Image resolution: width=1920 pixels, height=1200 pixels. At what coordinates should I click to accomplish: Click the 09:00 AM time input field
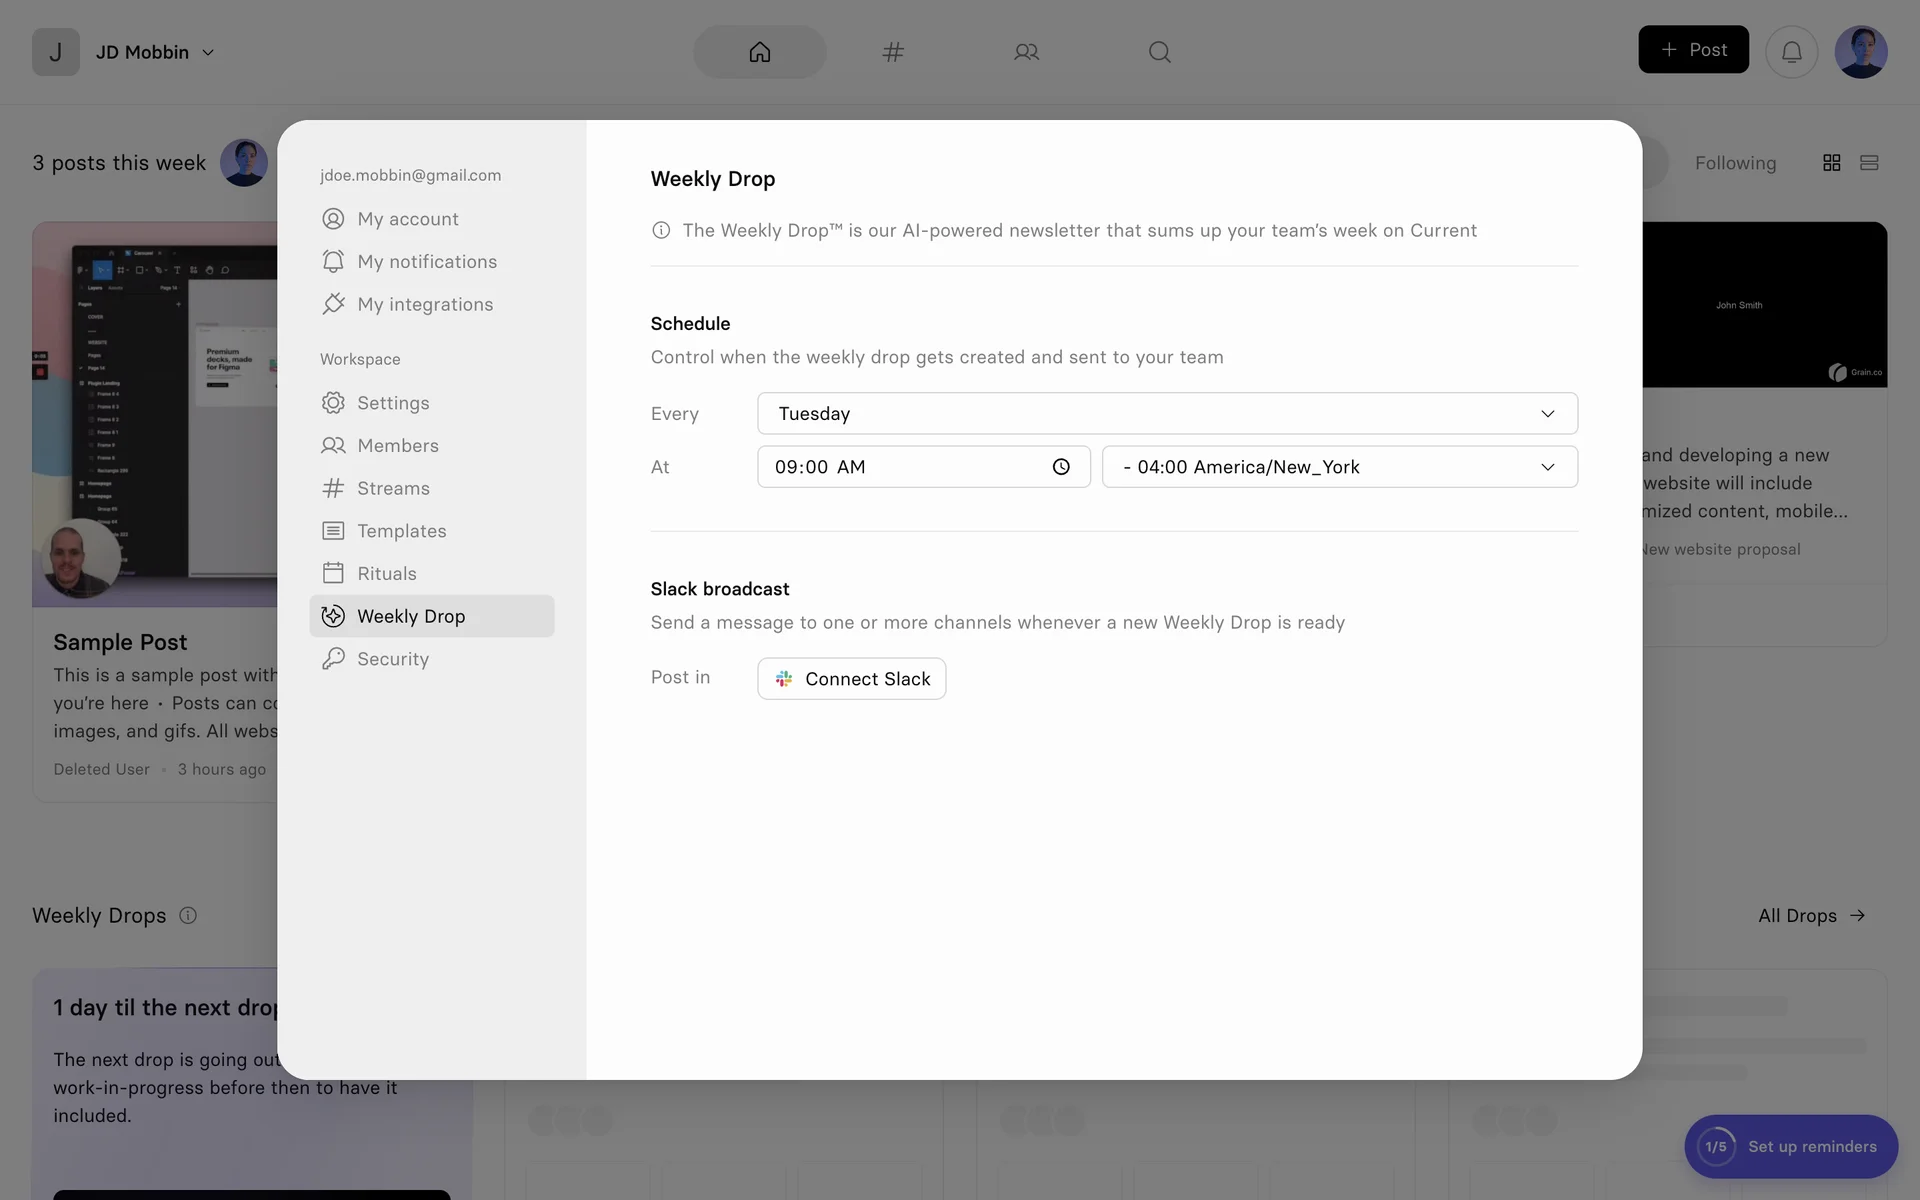coord(900,467)
